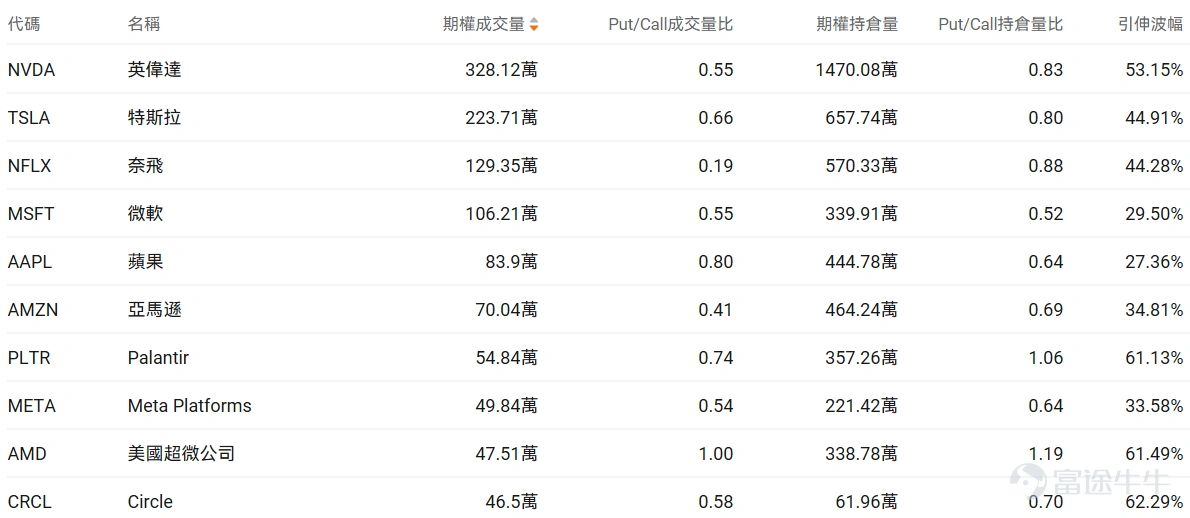Sort by 期權成交量 sort arrow icon
The width and height of the screenshot is (1190, 518).
click(x=534, y=25)
